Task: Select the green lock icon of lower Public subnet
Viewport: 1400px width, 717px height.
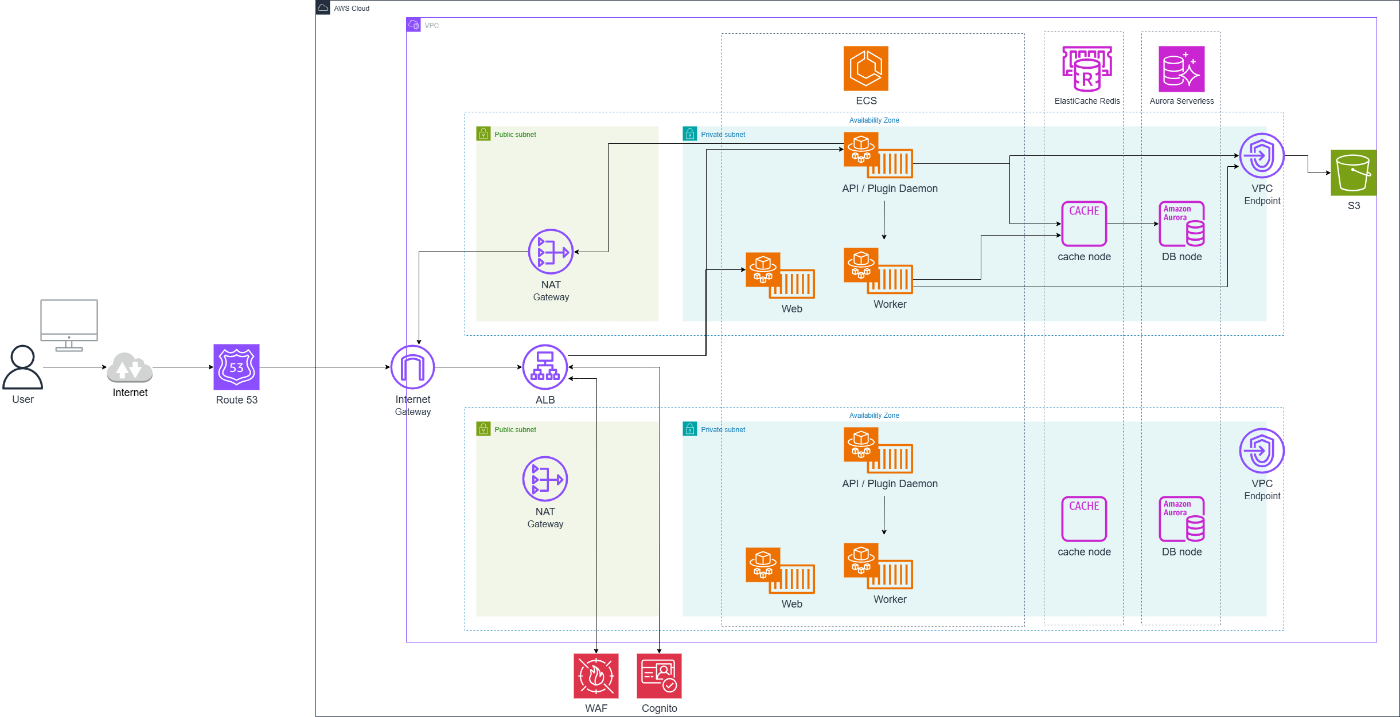Action: pyautogui.click(x=483, y=429)
